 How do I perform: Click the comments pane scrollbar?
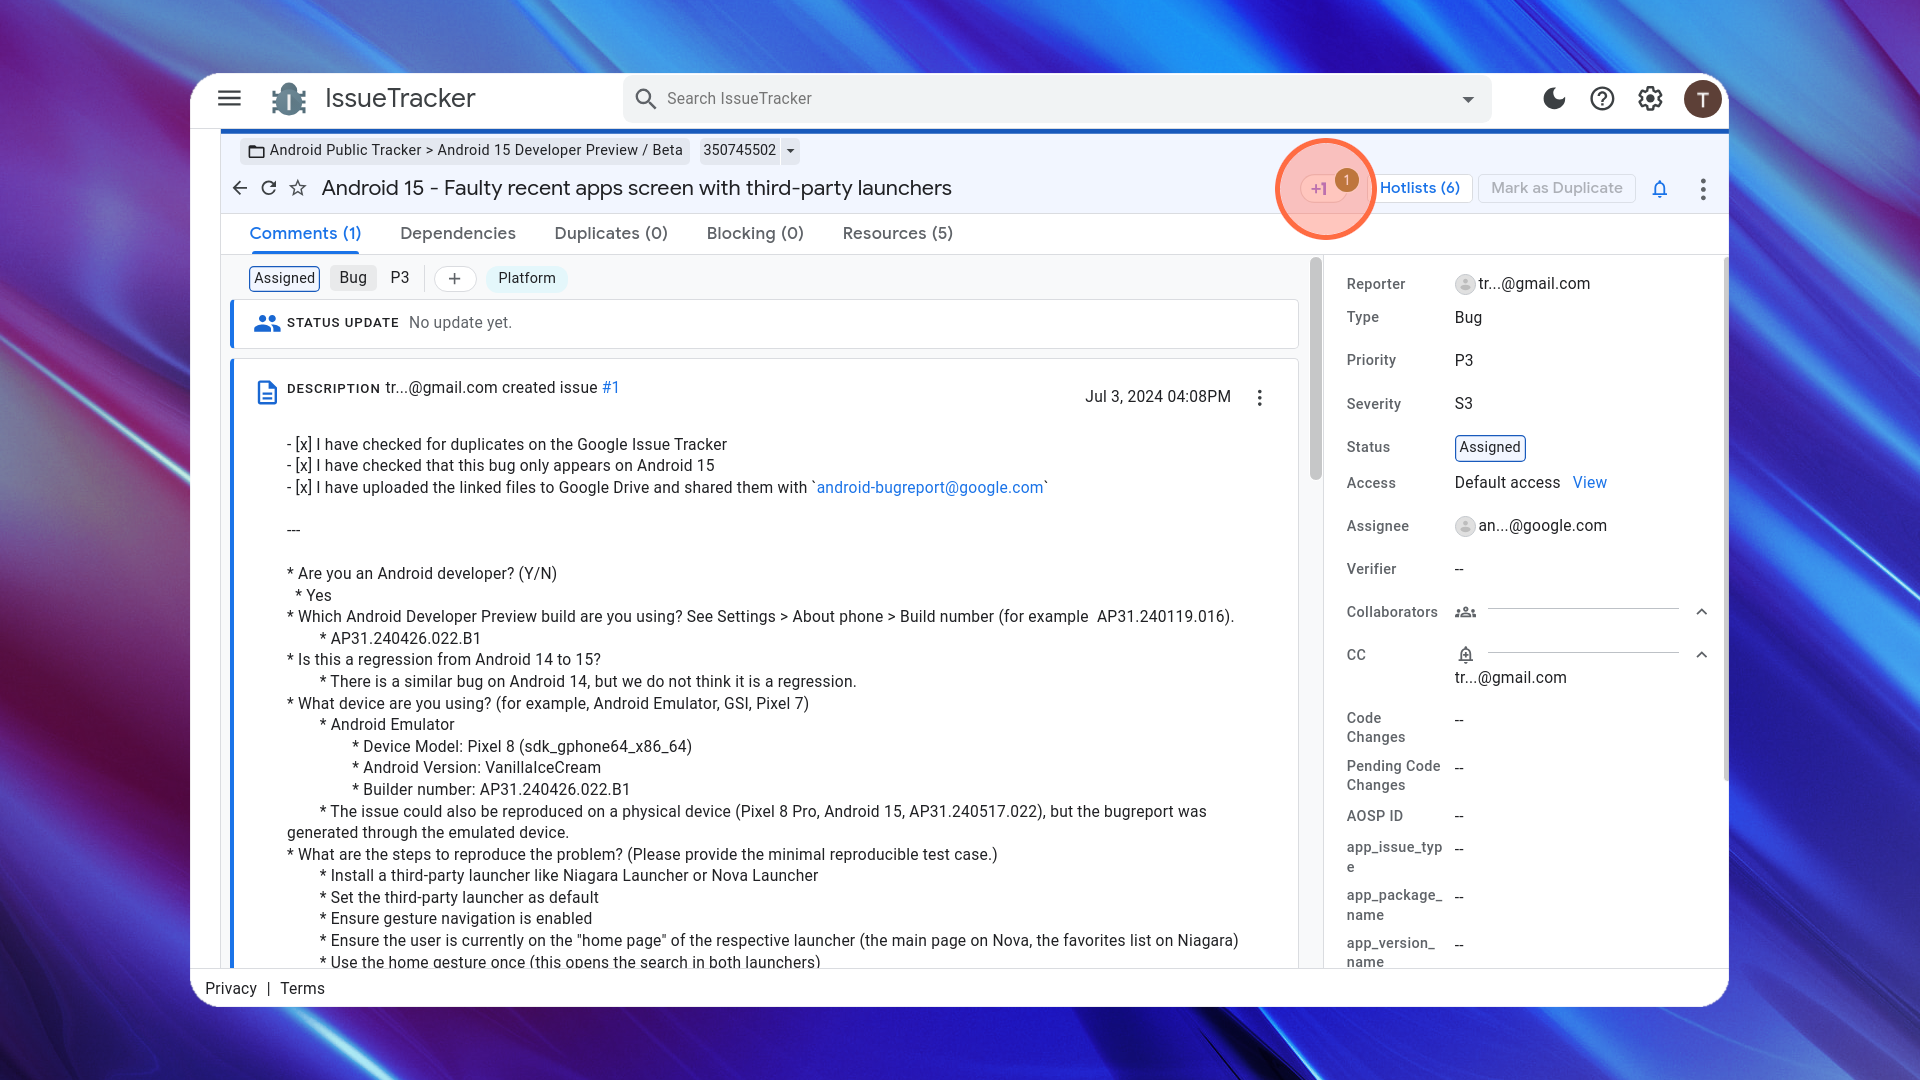point(1316,370)
